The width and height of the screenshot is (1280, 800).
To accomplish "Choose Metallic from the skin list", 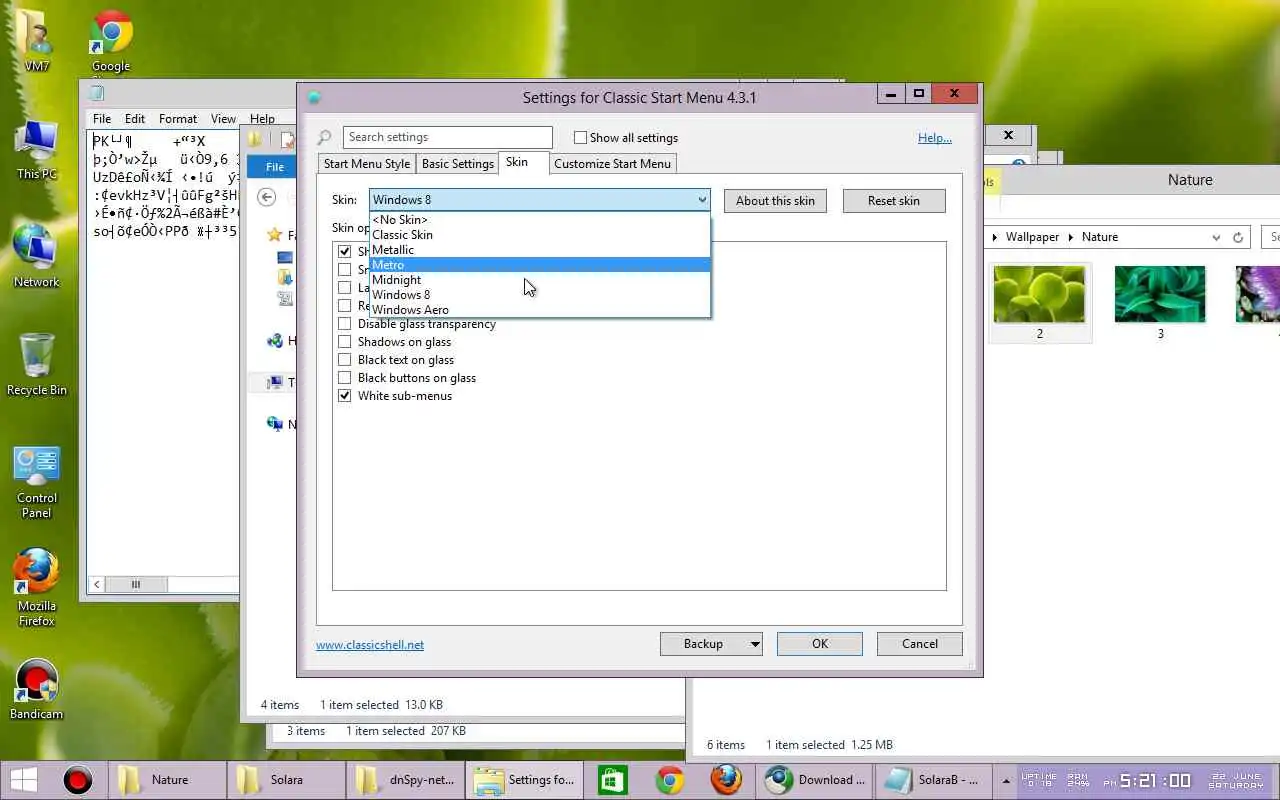I will pyautogui.click(x=540, y=250).
